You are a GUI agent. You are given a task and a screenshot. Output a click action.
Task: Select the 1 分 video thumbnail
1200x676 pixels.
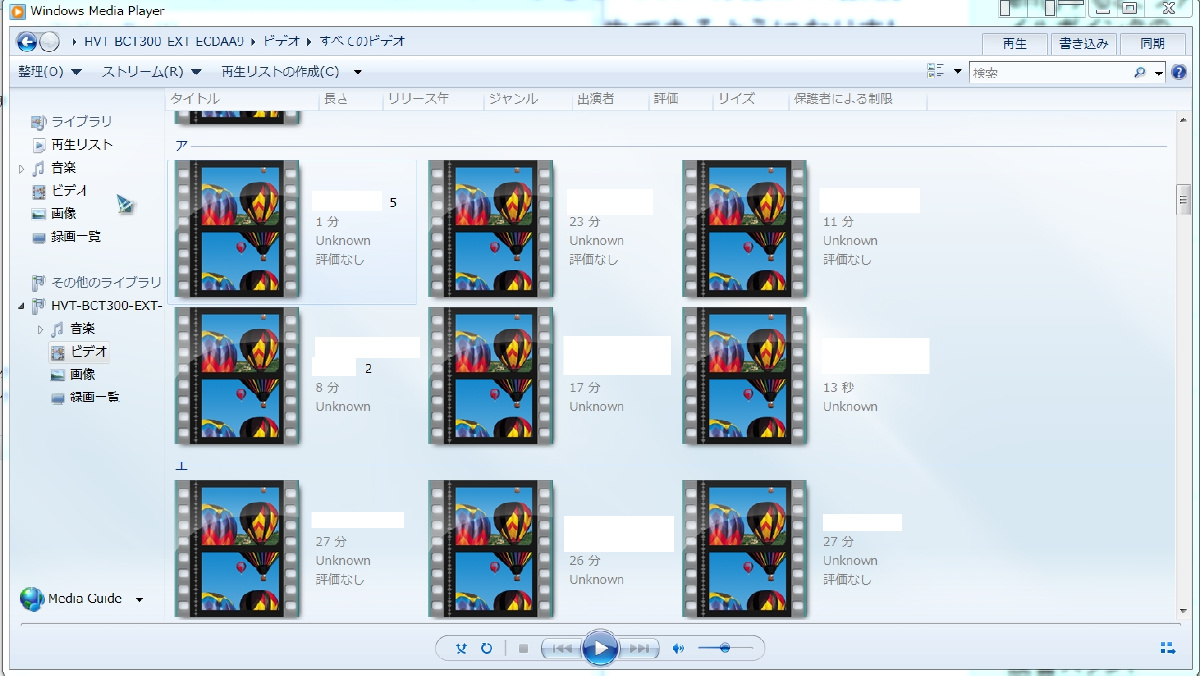[x=237, y=229]
